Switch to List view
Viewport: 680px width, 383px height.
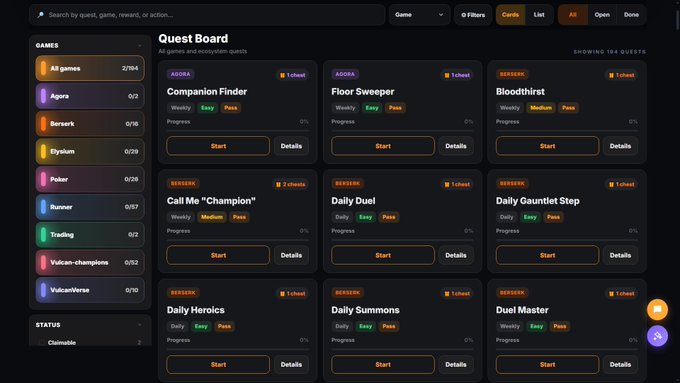tap(539, 15)
